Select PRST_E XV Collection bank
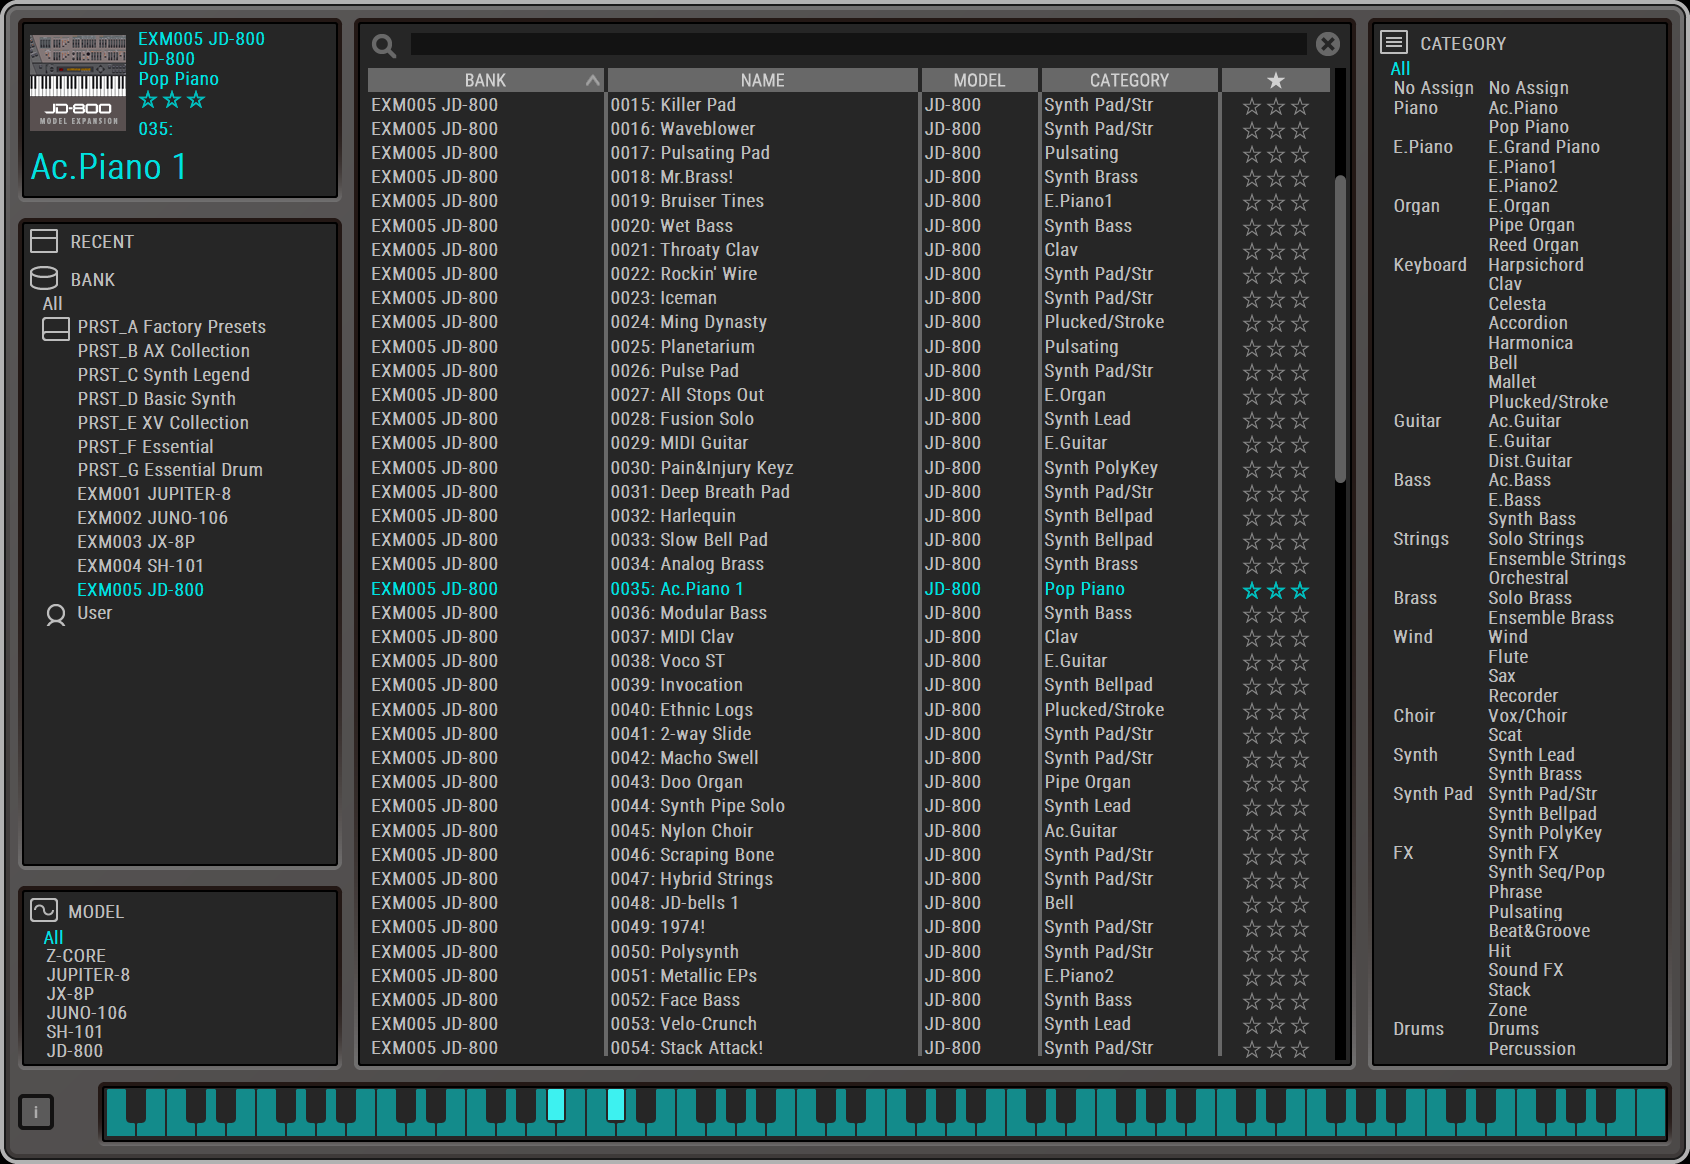Screen dimensions: 1690x1164 coord(163,423)
